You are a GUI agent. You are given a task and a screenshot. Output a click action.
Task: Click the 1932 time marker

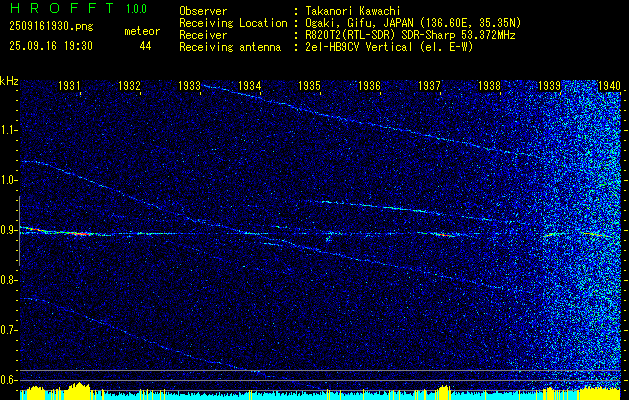coord(129,85)
